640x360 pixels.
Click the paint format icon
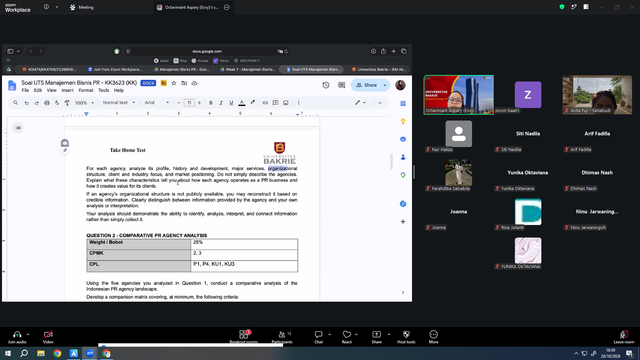click(67, 103)
